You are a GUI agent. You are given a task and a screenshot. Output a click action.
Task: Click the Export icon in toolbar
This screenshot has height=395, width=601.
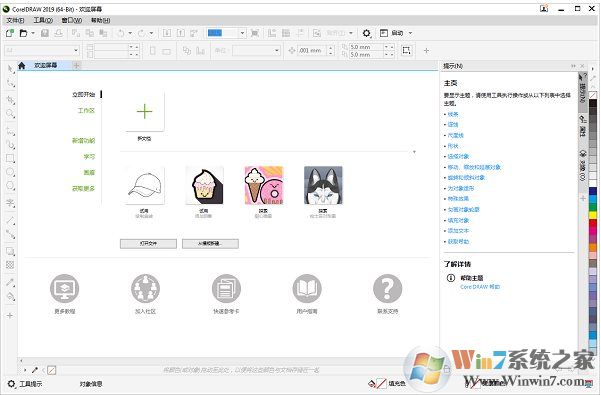[181, 33]
